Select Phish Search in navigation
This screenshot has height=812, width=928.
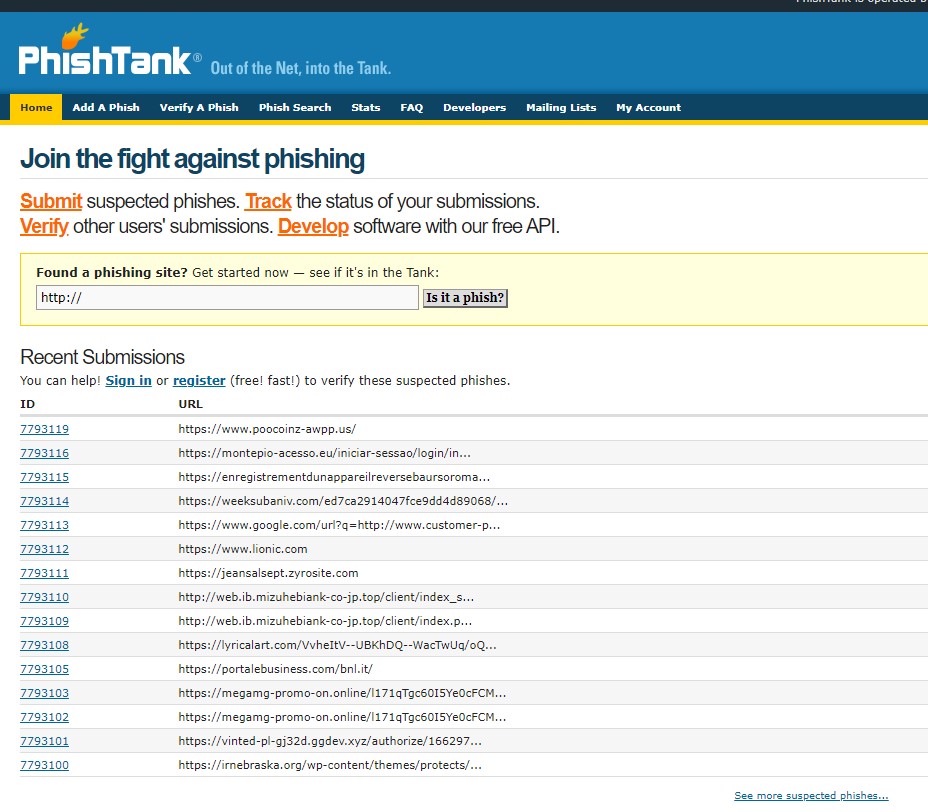295,108
